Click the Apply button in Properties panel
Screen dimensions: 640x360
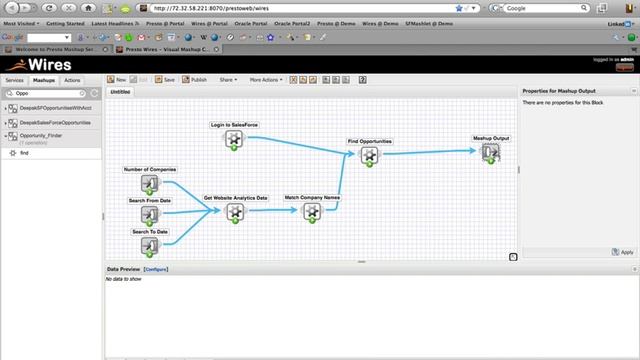623,252
